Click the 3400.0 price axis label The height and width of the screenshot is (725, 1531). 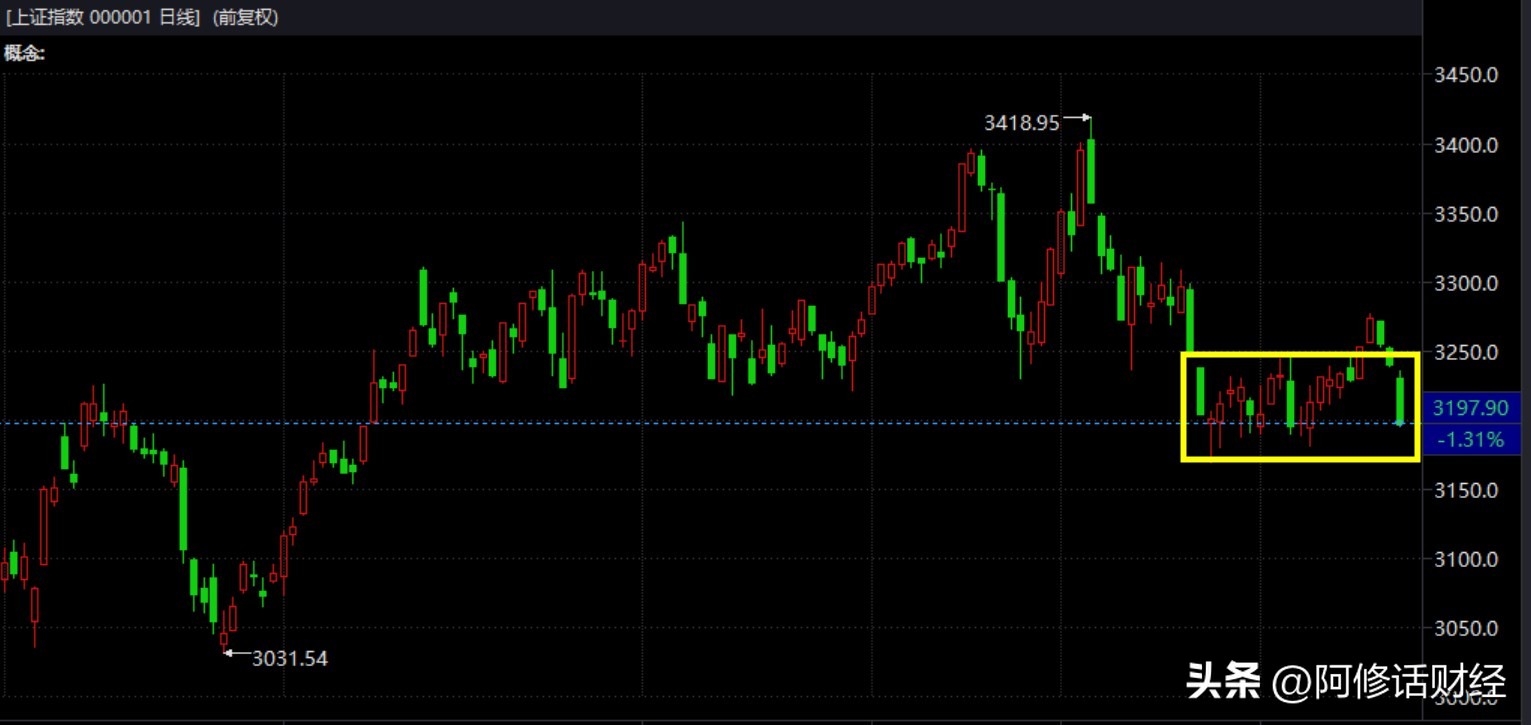point(1465,145)
